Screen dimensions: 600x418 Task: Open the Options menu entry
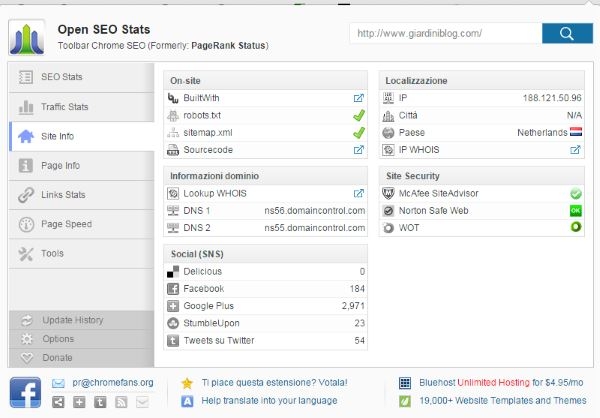coord(82,339)
